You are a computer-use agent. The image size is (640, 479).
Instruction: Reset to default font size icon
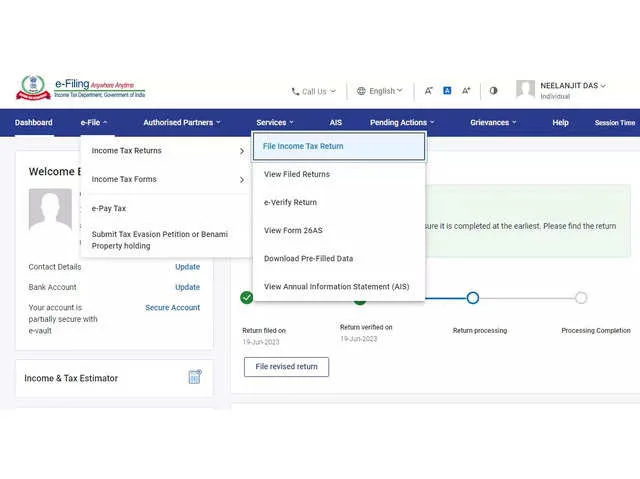pyautogui.click(x=447, y=91)
